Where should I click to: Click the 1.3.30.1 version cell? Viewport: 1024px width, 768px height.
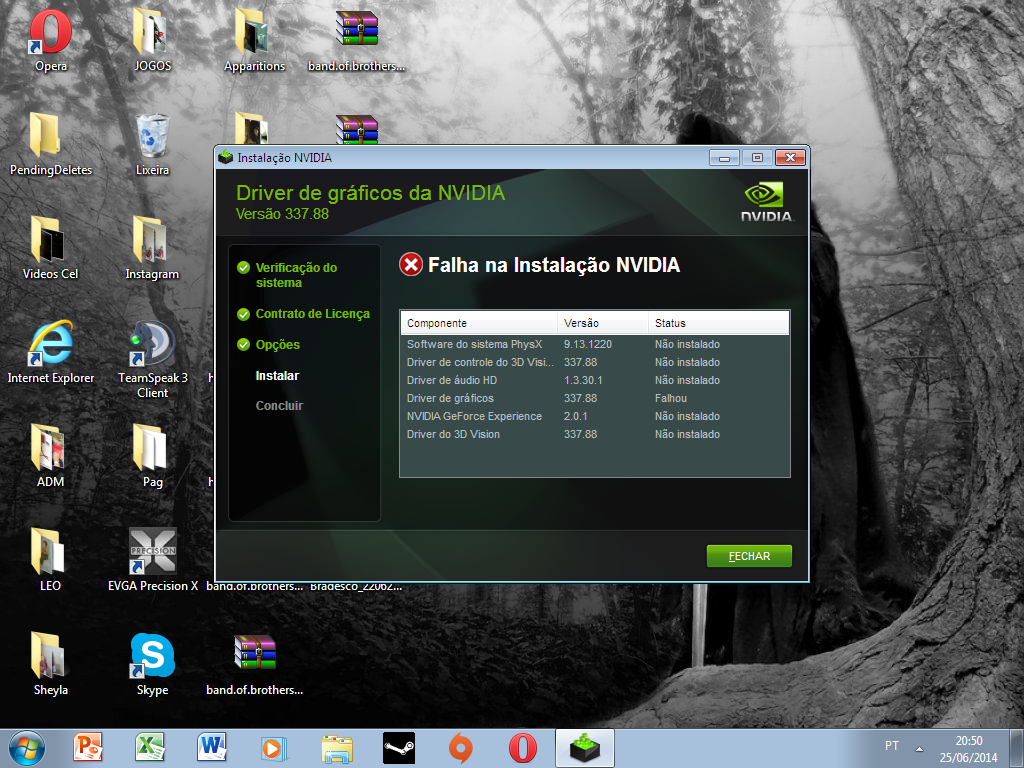click(583, 380)
